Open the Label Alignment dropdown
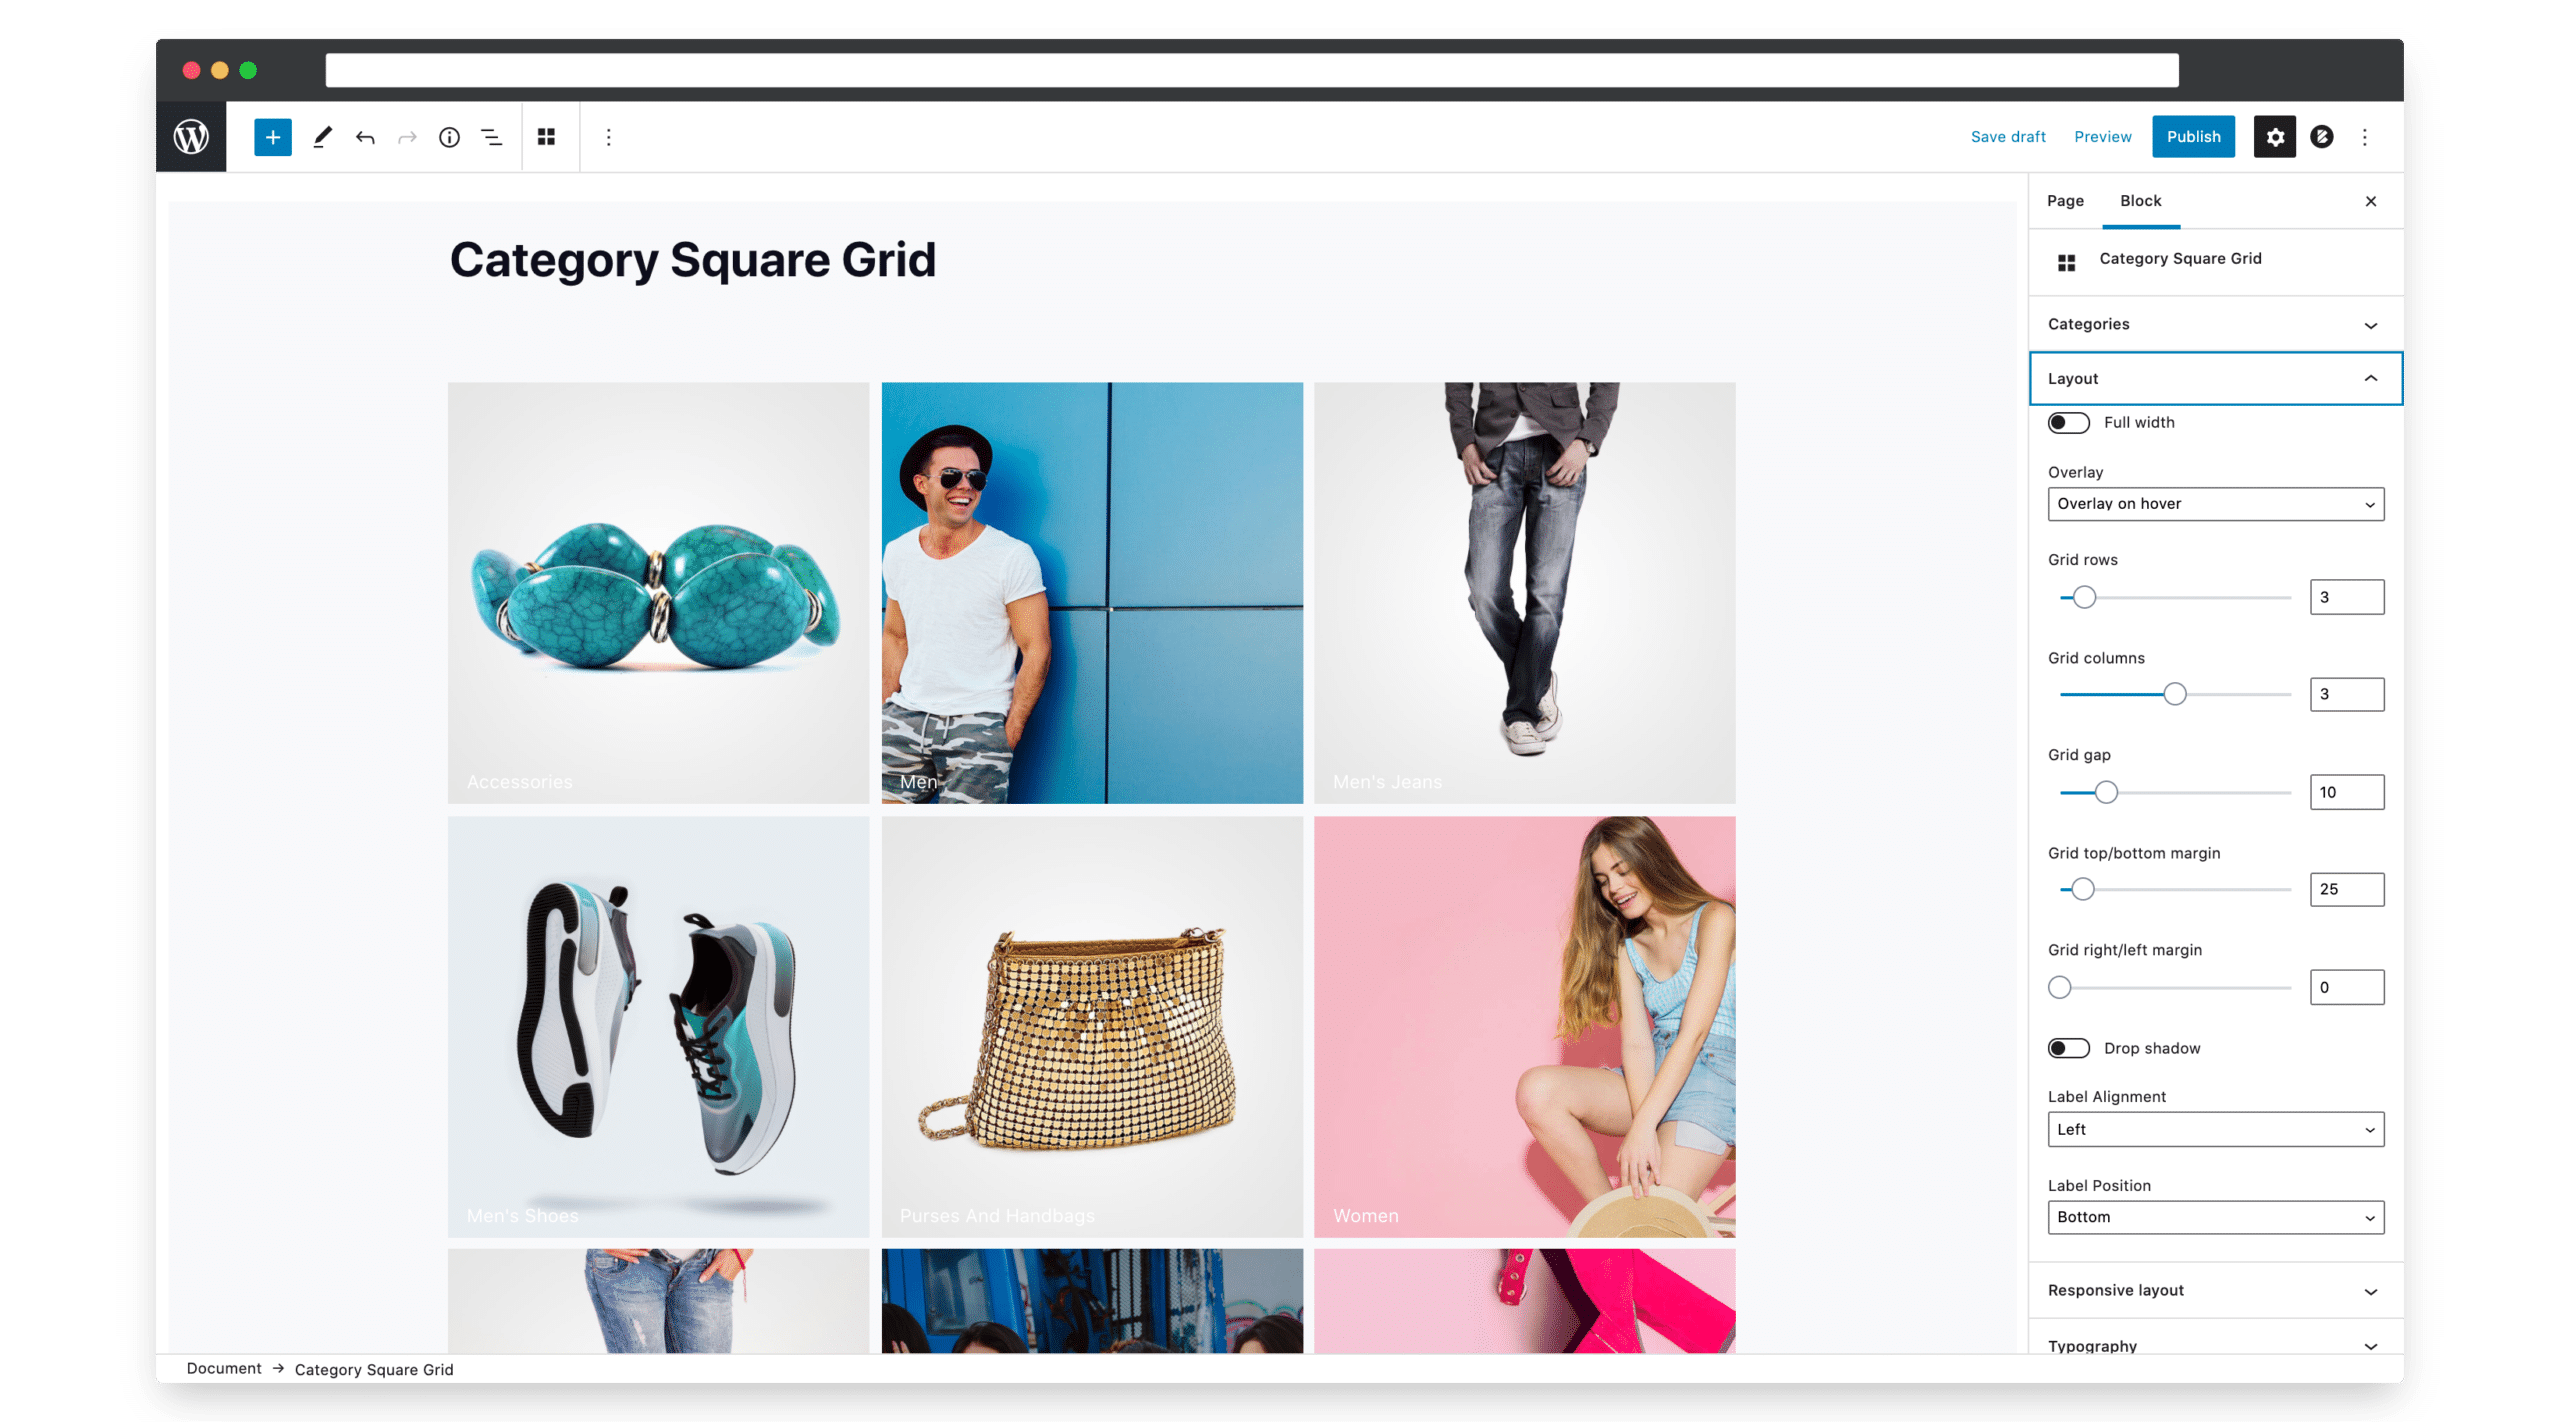 click(x=2215, y=1129)
